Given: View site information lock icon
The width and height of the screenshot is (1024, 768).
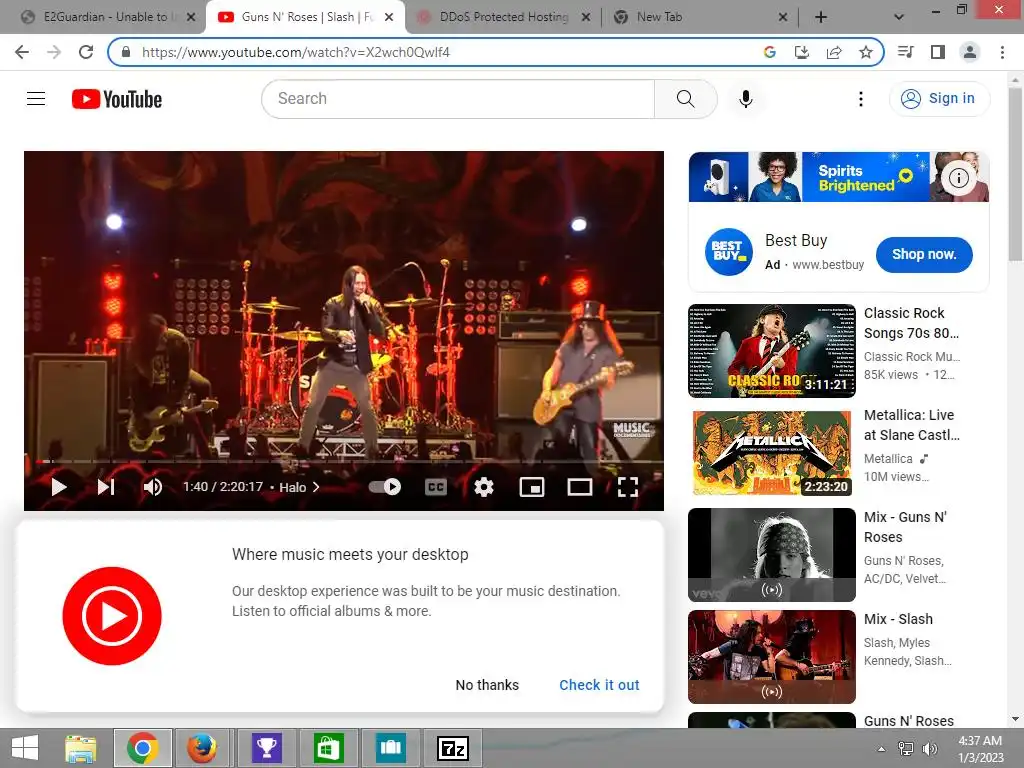Looking at the screenshot, I should (x=126, y=52).
